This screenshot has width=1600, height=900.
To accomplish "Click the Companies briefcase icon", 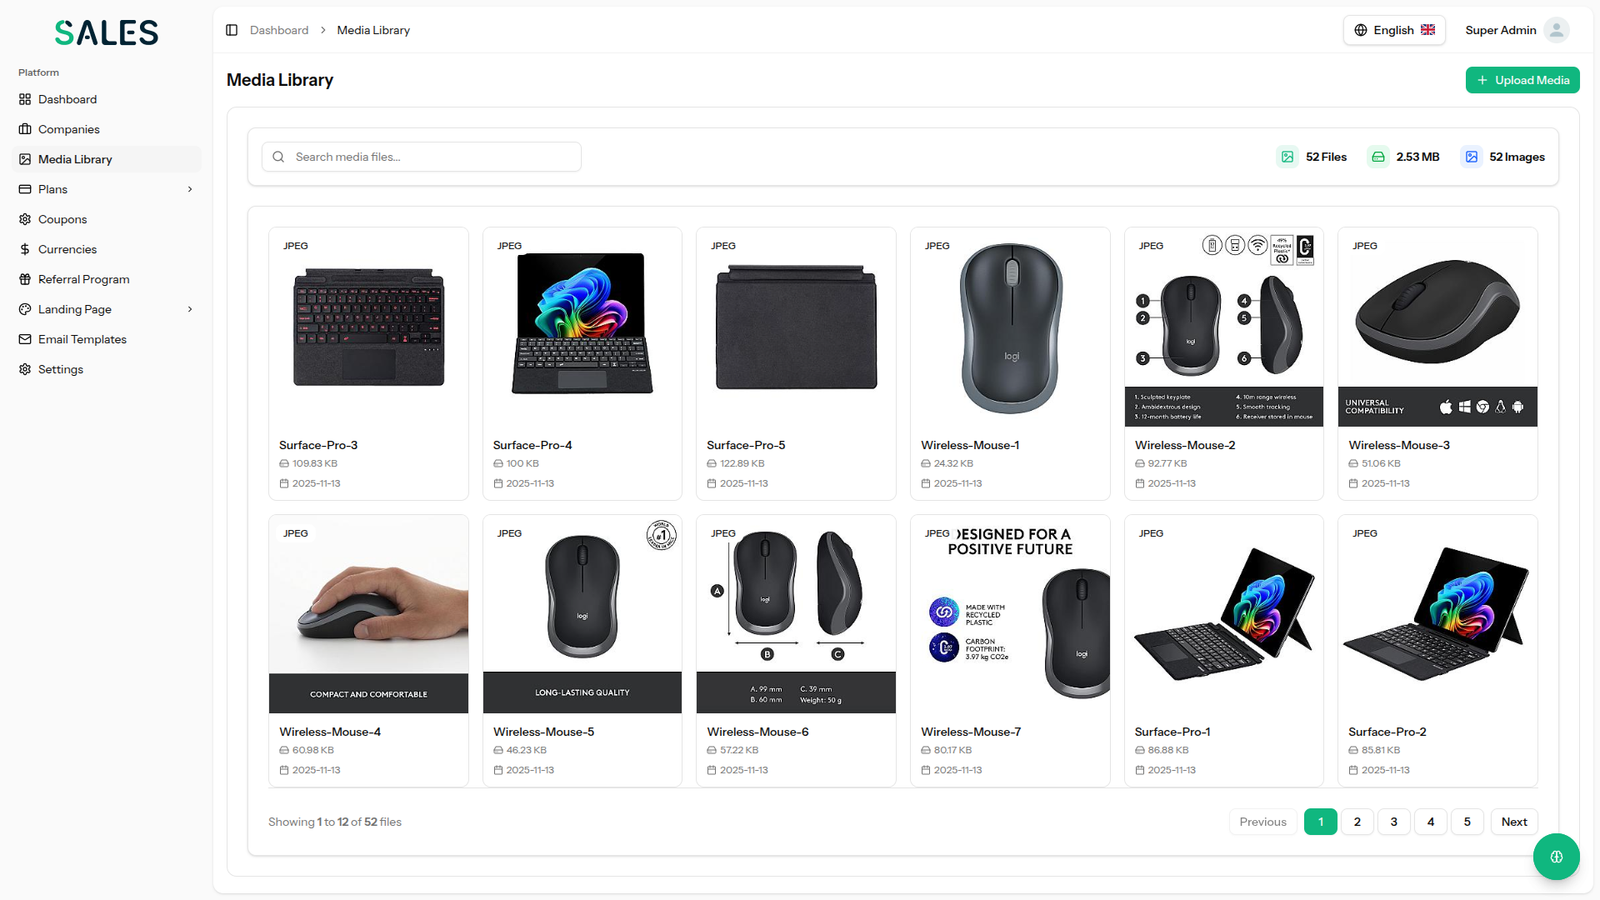I will (x=25, y=129).
